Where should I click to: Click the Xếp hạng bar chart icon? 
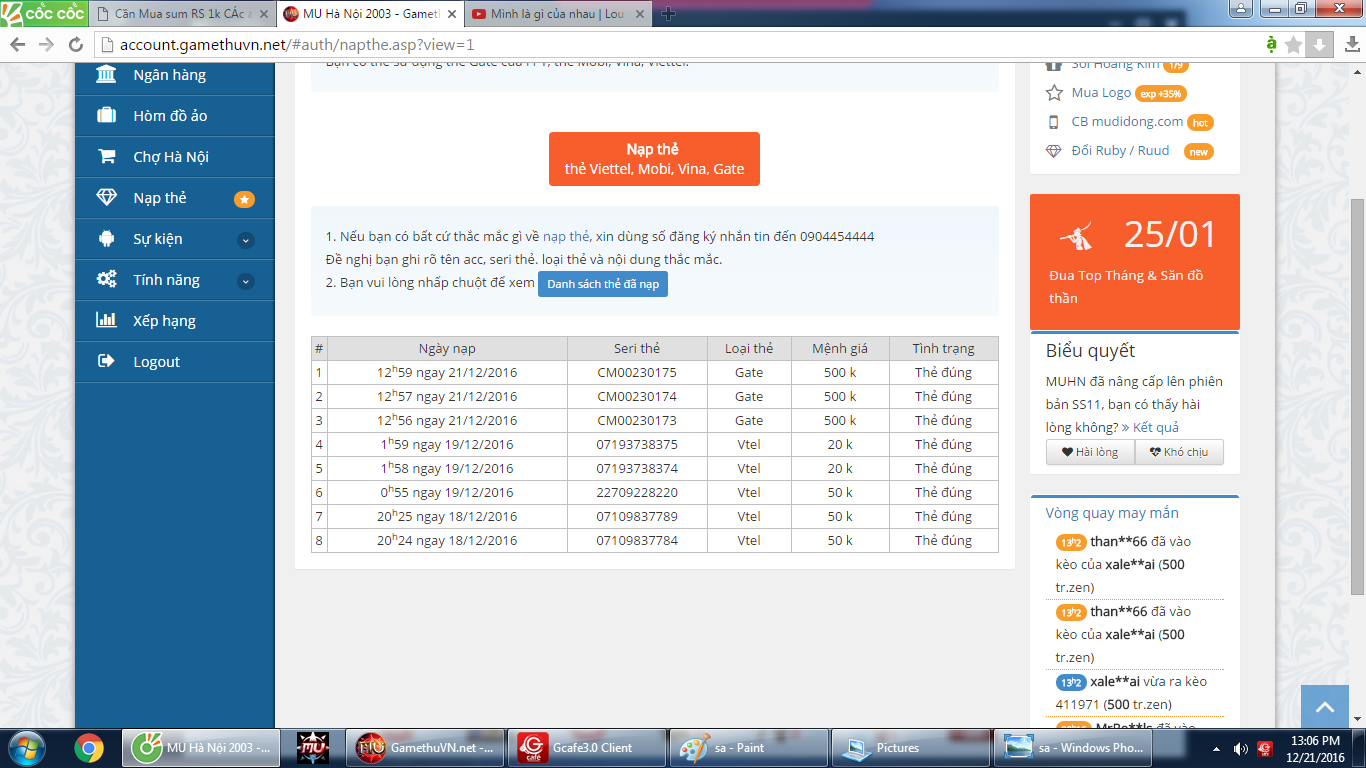pos(106,321)
